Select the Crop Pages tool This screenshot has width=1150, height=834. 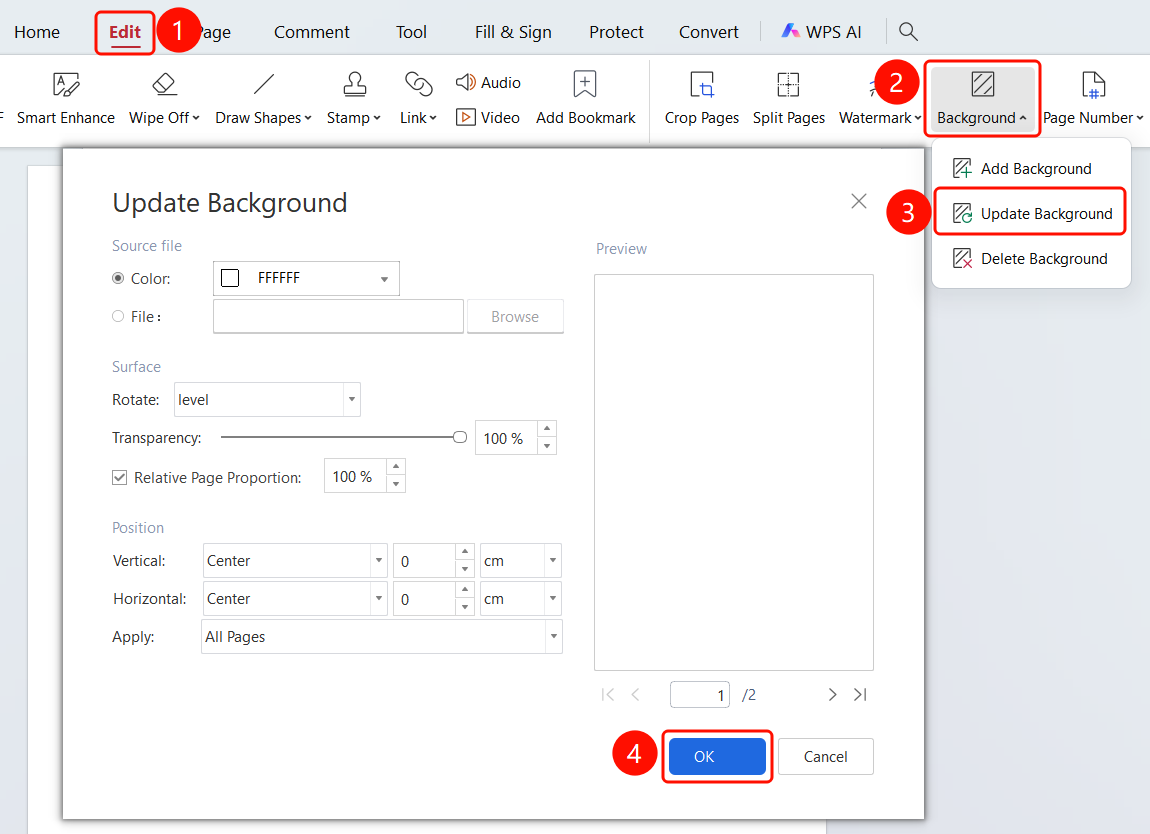pos(702,99)
